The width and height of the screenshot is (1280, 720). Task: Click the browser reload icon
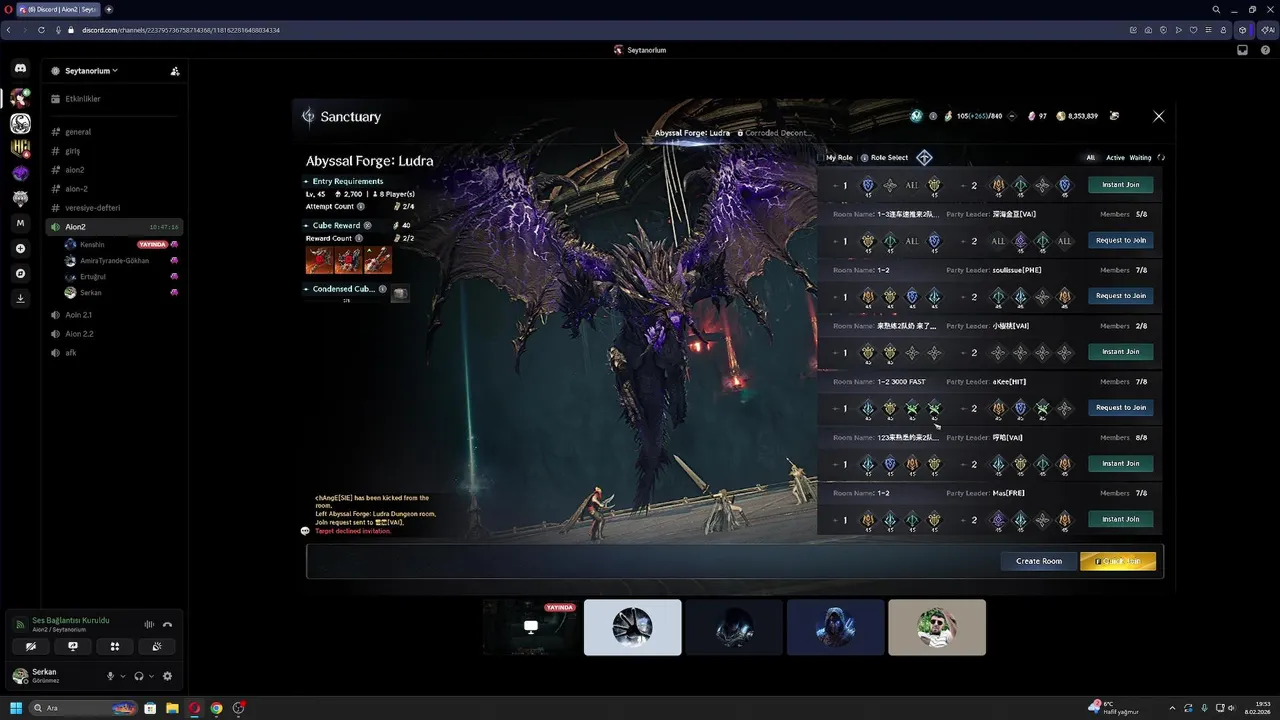(x=41, y=30)
